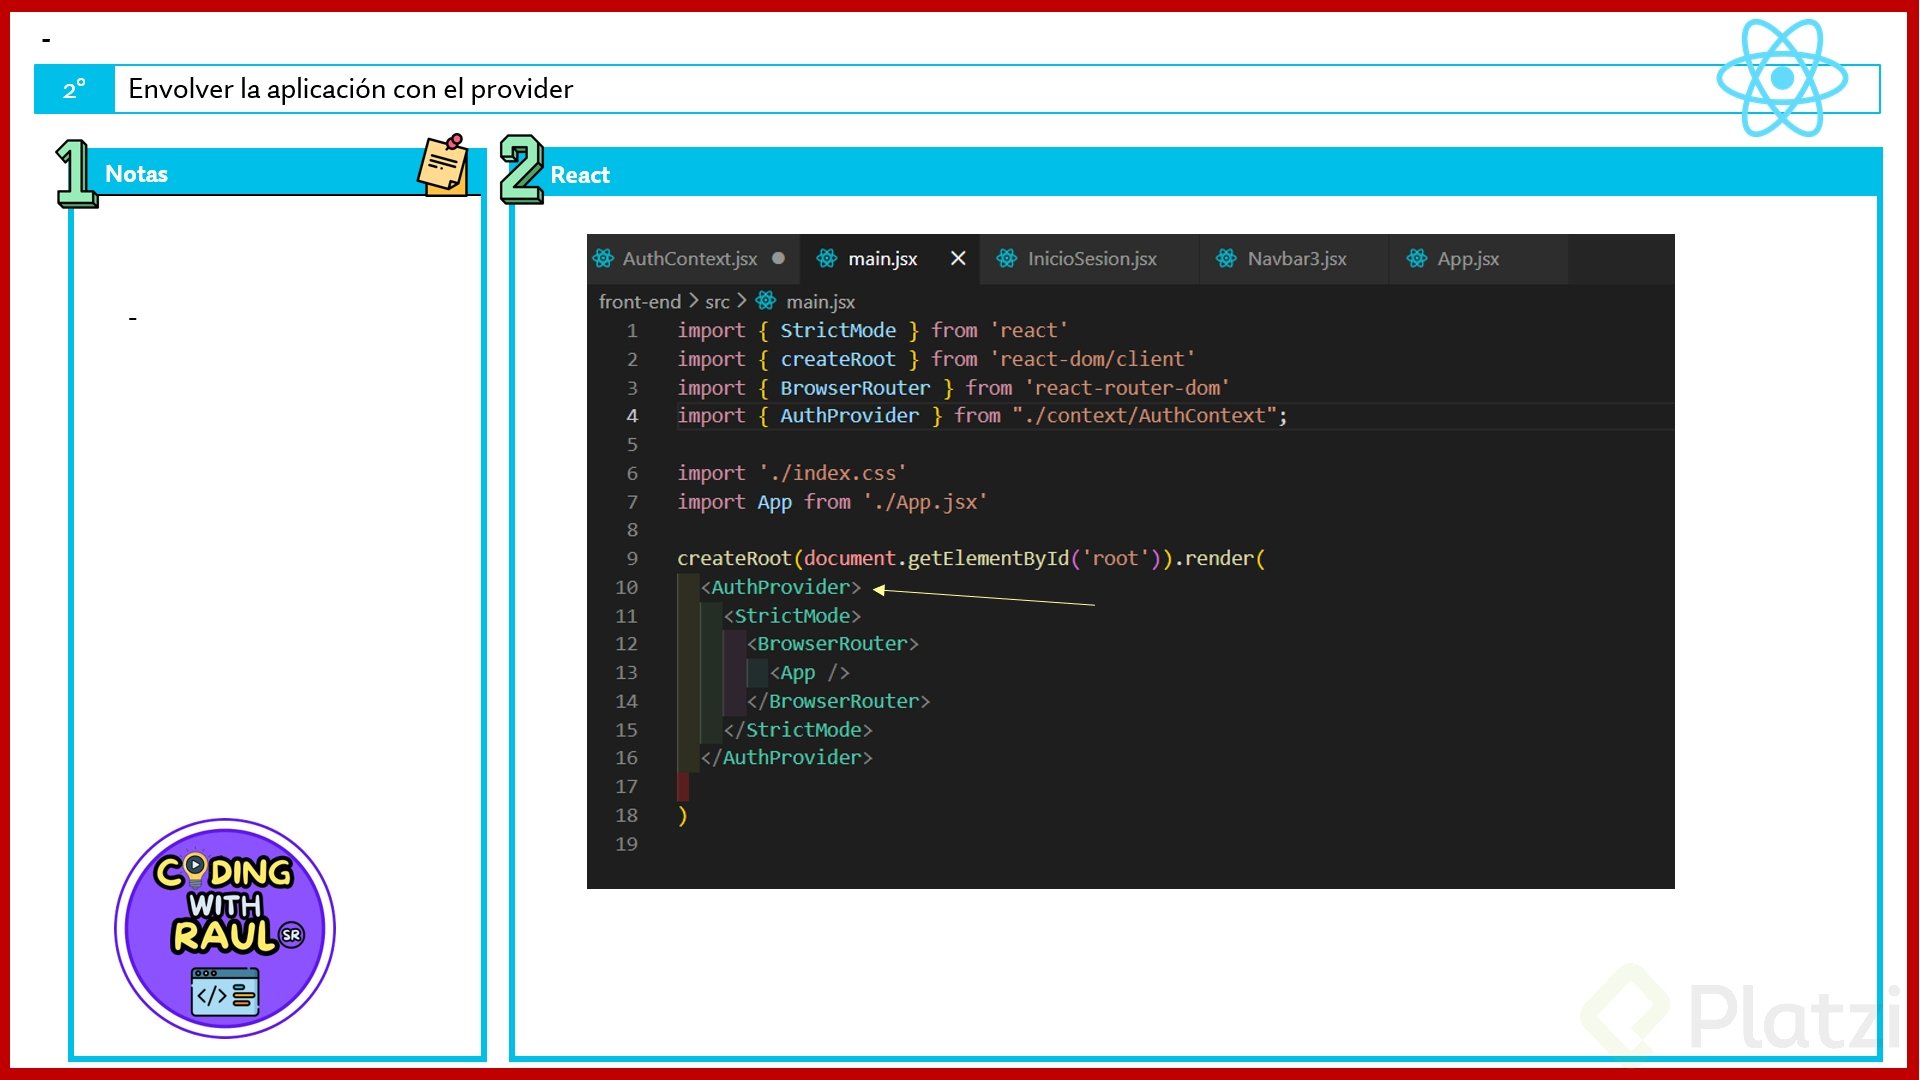The width and height of the screenshot is (1920, 1080).
Task: Click line number 10 in the gutter
Action: pyautogui.click(x=626, y=588)
